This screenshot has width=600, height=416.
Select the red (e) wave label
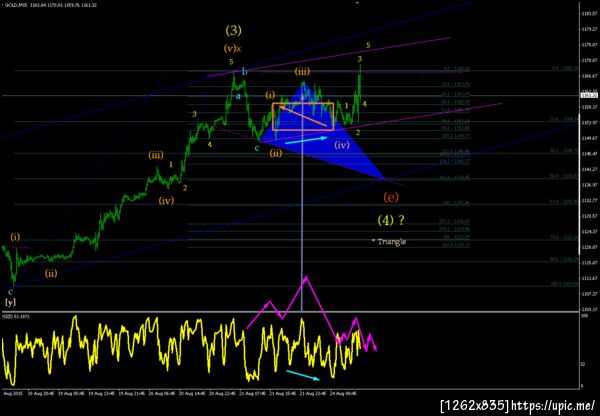tap(391, 197)
